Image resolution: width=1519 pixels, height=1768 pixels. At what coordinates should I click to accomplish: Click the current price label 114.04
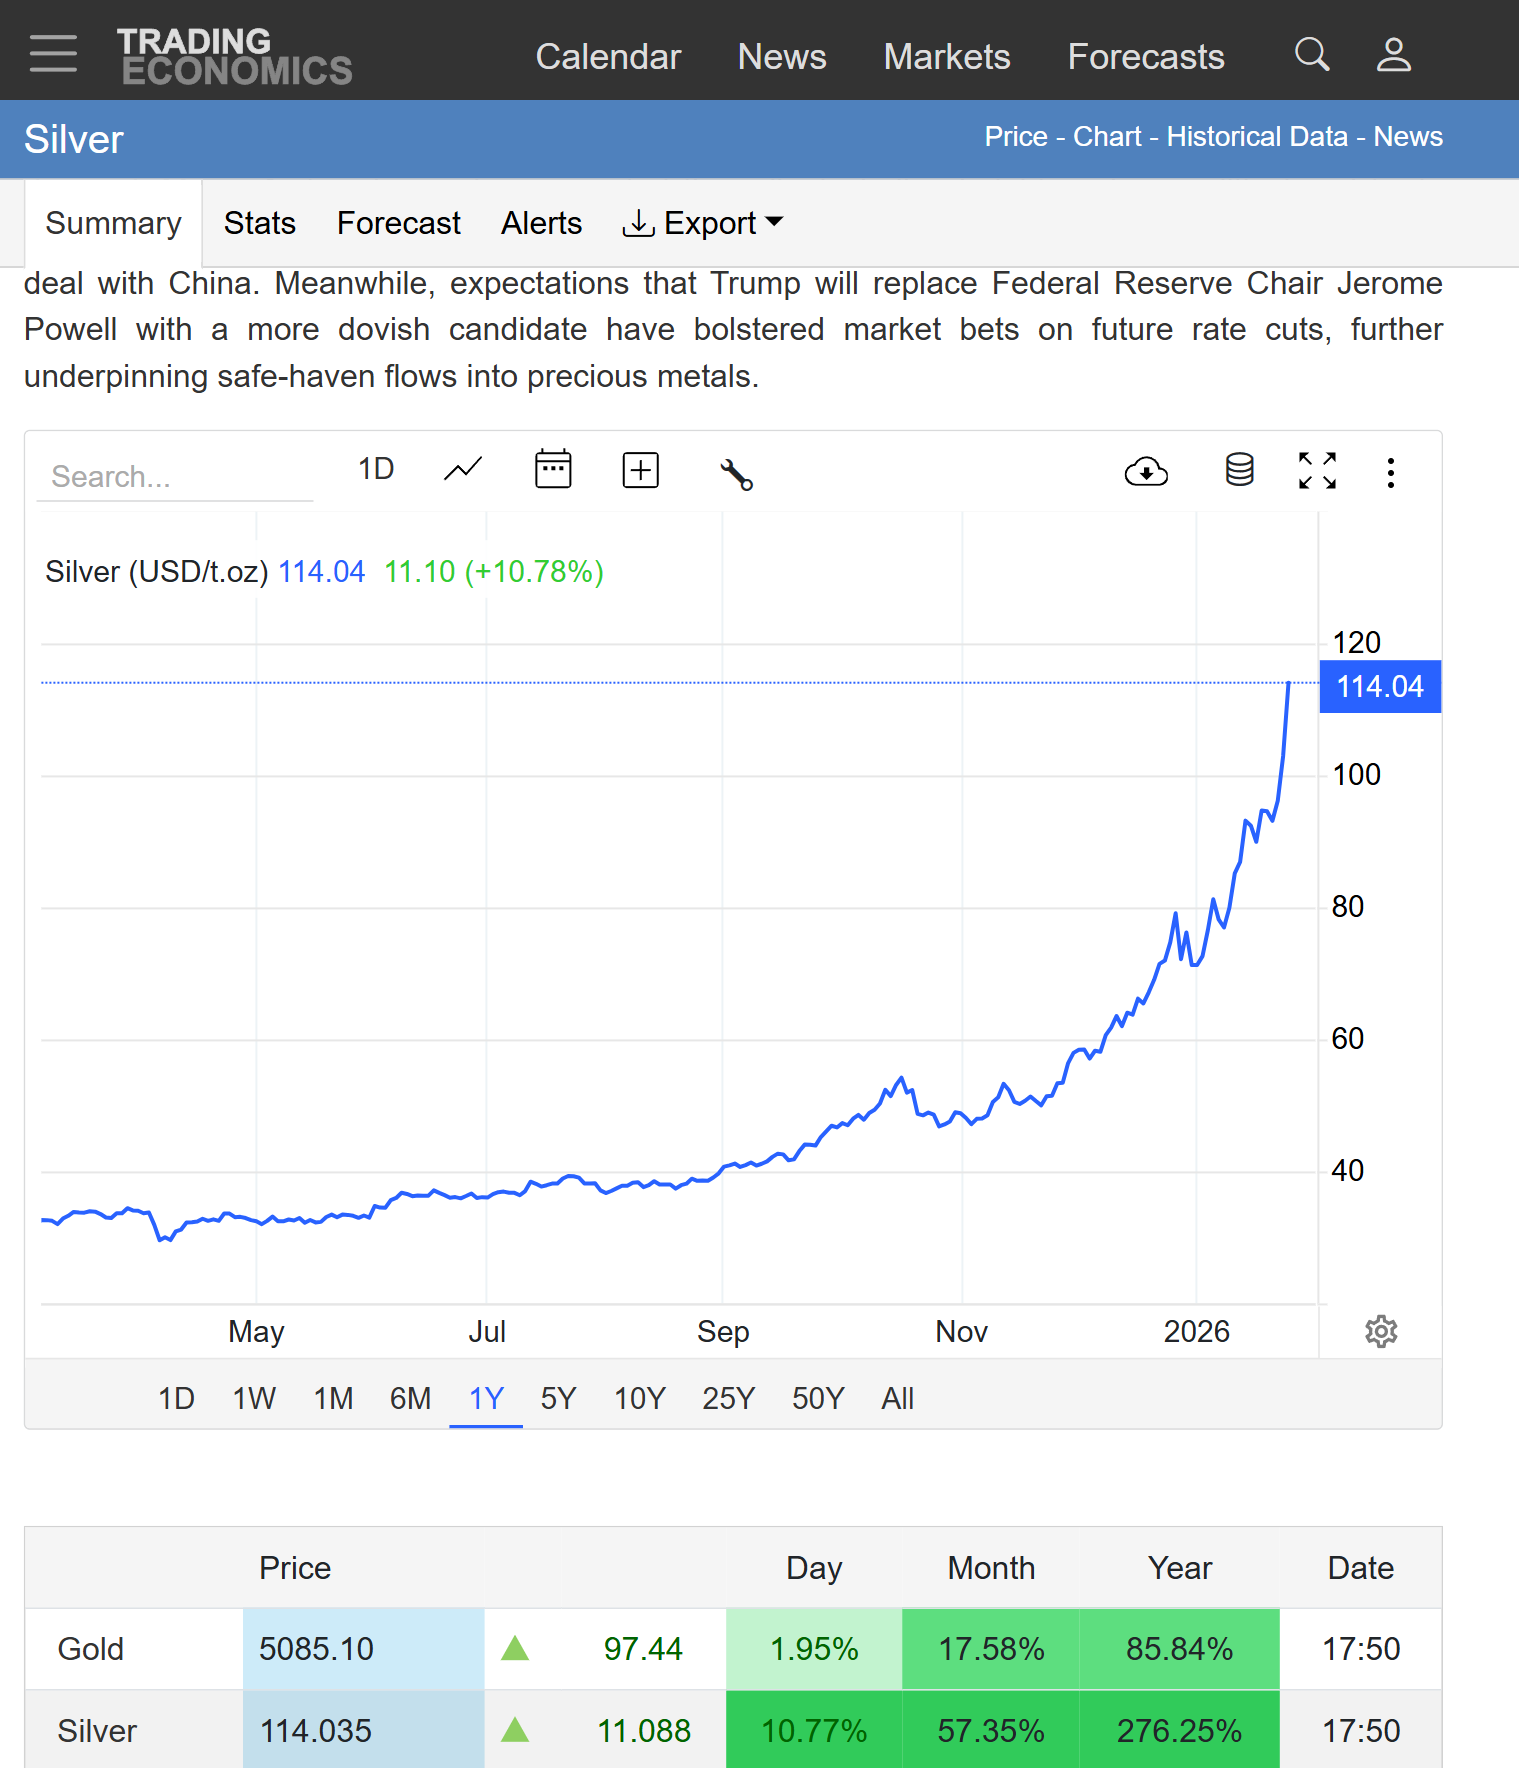1380,687
